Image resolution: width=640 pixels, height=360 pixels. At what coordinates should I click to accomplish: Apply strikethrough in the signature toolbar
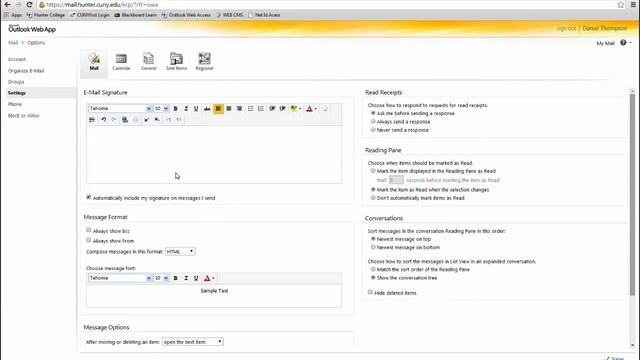[207, 109]
